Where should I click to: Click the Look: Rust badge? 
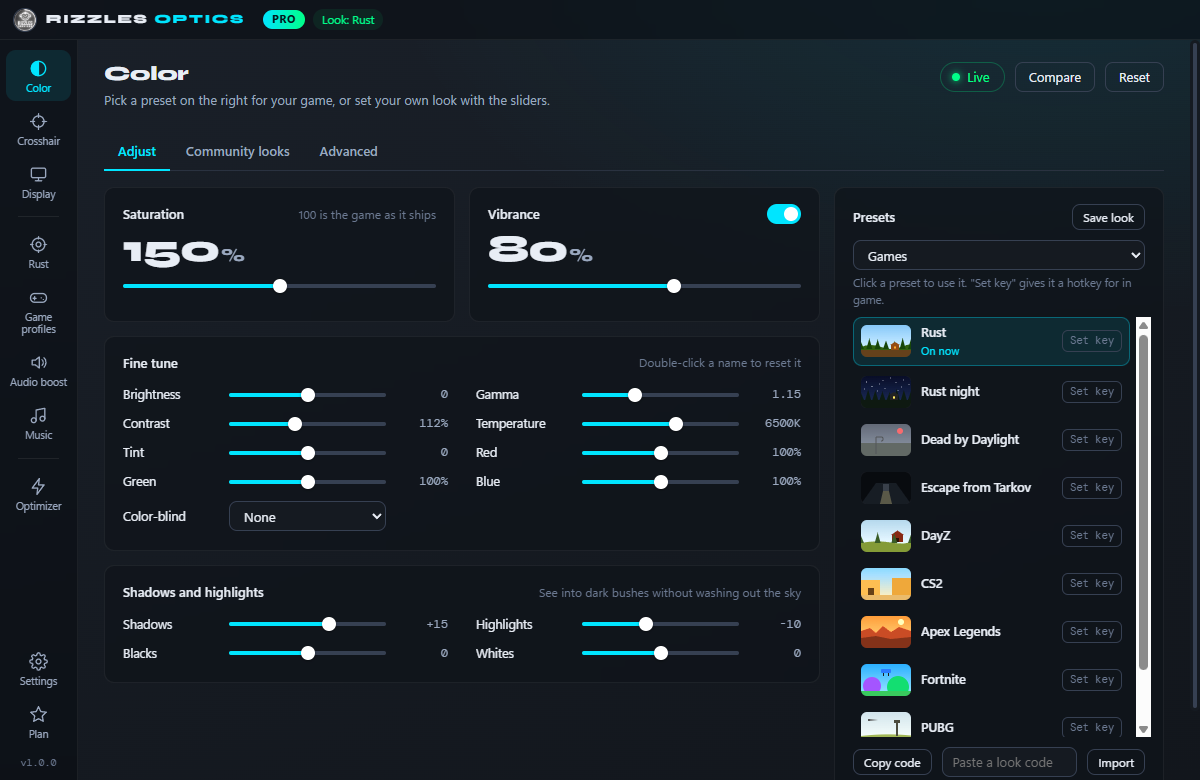(x=348, y=19)
